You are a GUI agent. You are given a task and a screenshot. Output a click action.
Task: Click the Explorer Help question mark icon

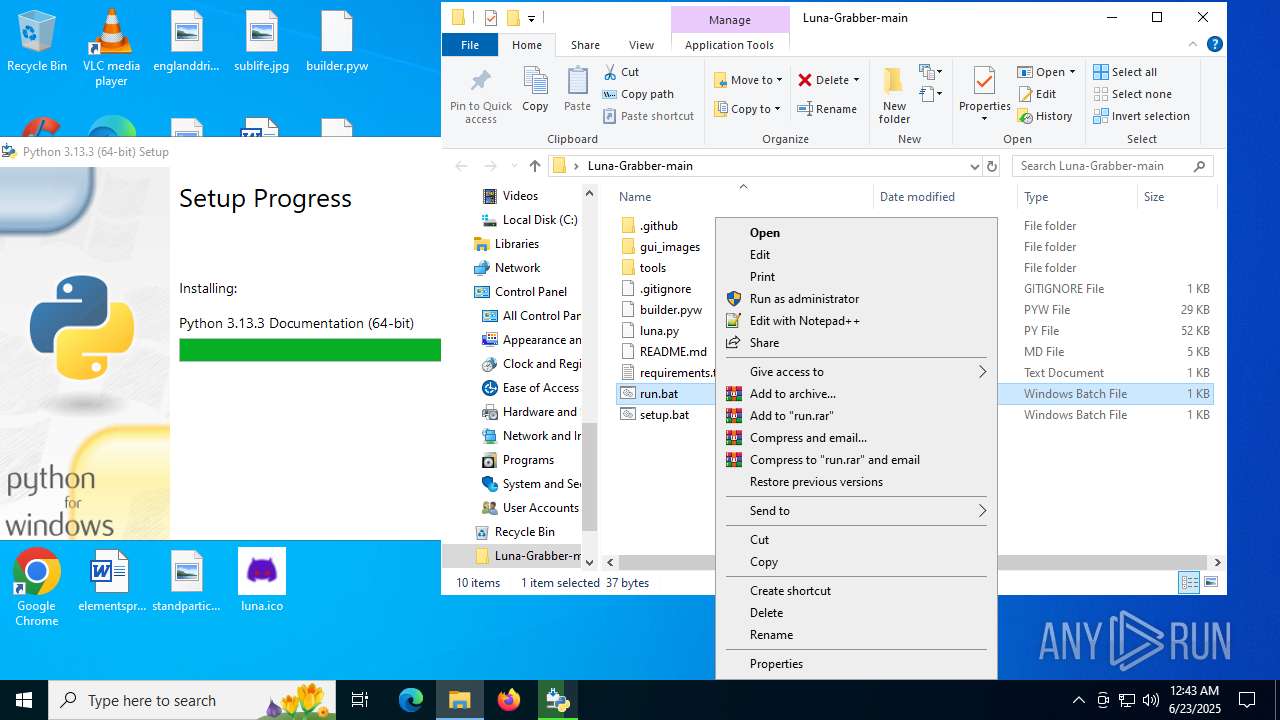pyautogui.click(x=1215, y=44)
